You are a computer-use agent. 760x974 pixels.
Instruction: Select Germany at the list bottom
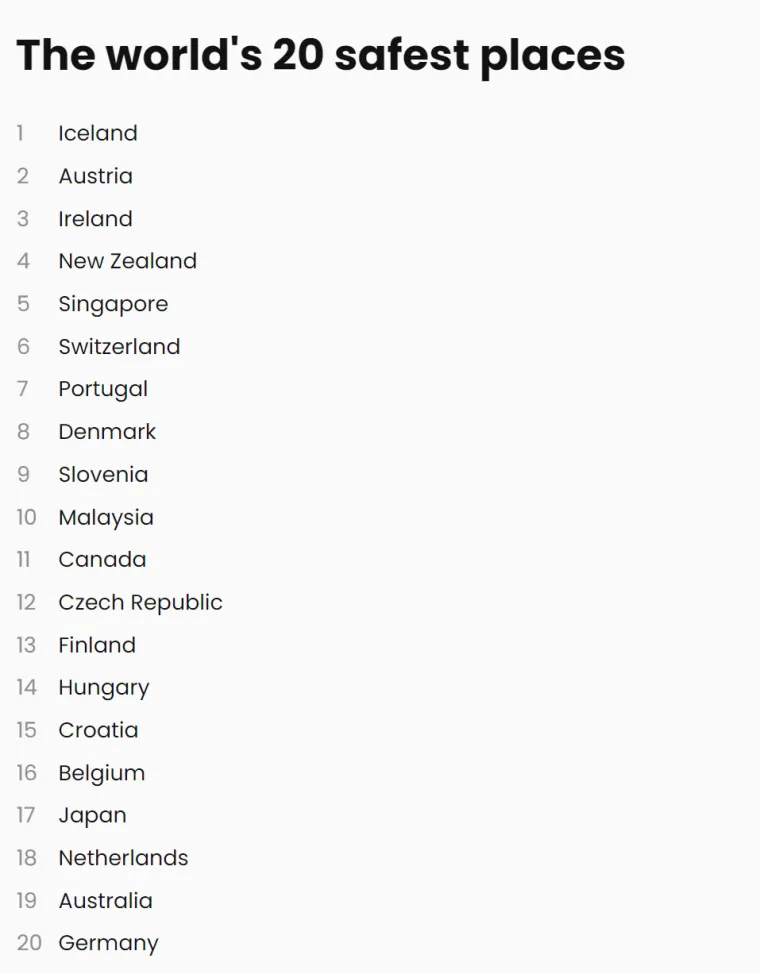click(x=108, y=943)
